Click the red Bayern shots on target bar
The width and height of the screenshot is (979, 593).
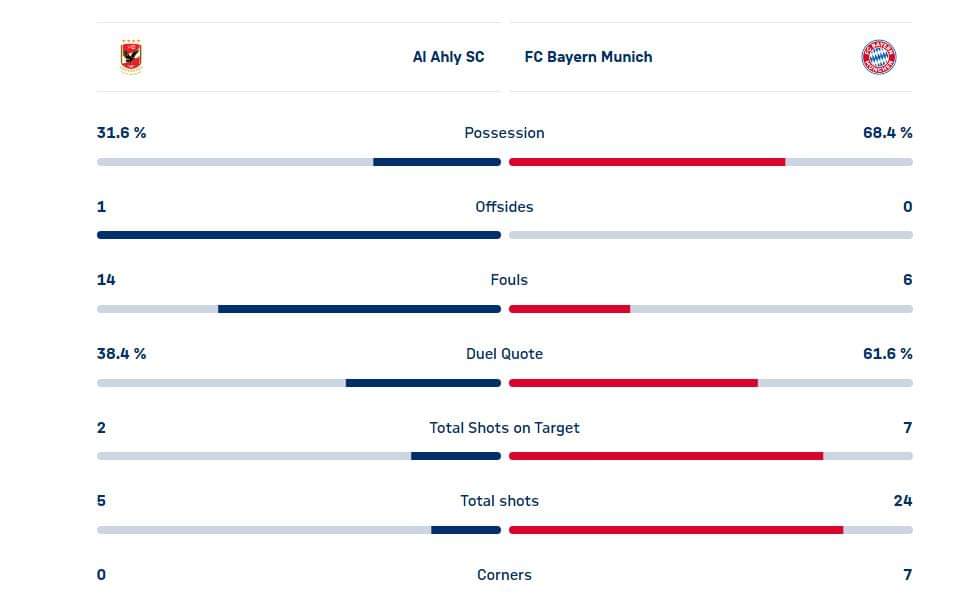(666, 456)
